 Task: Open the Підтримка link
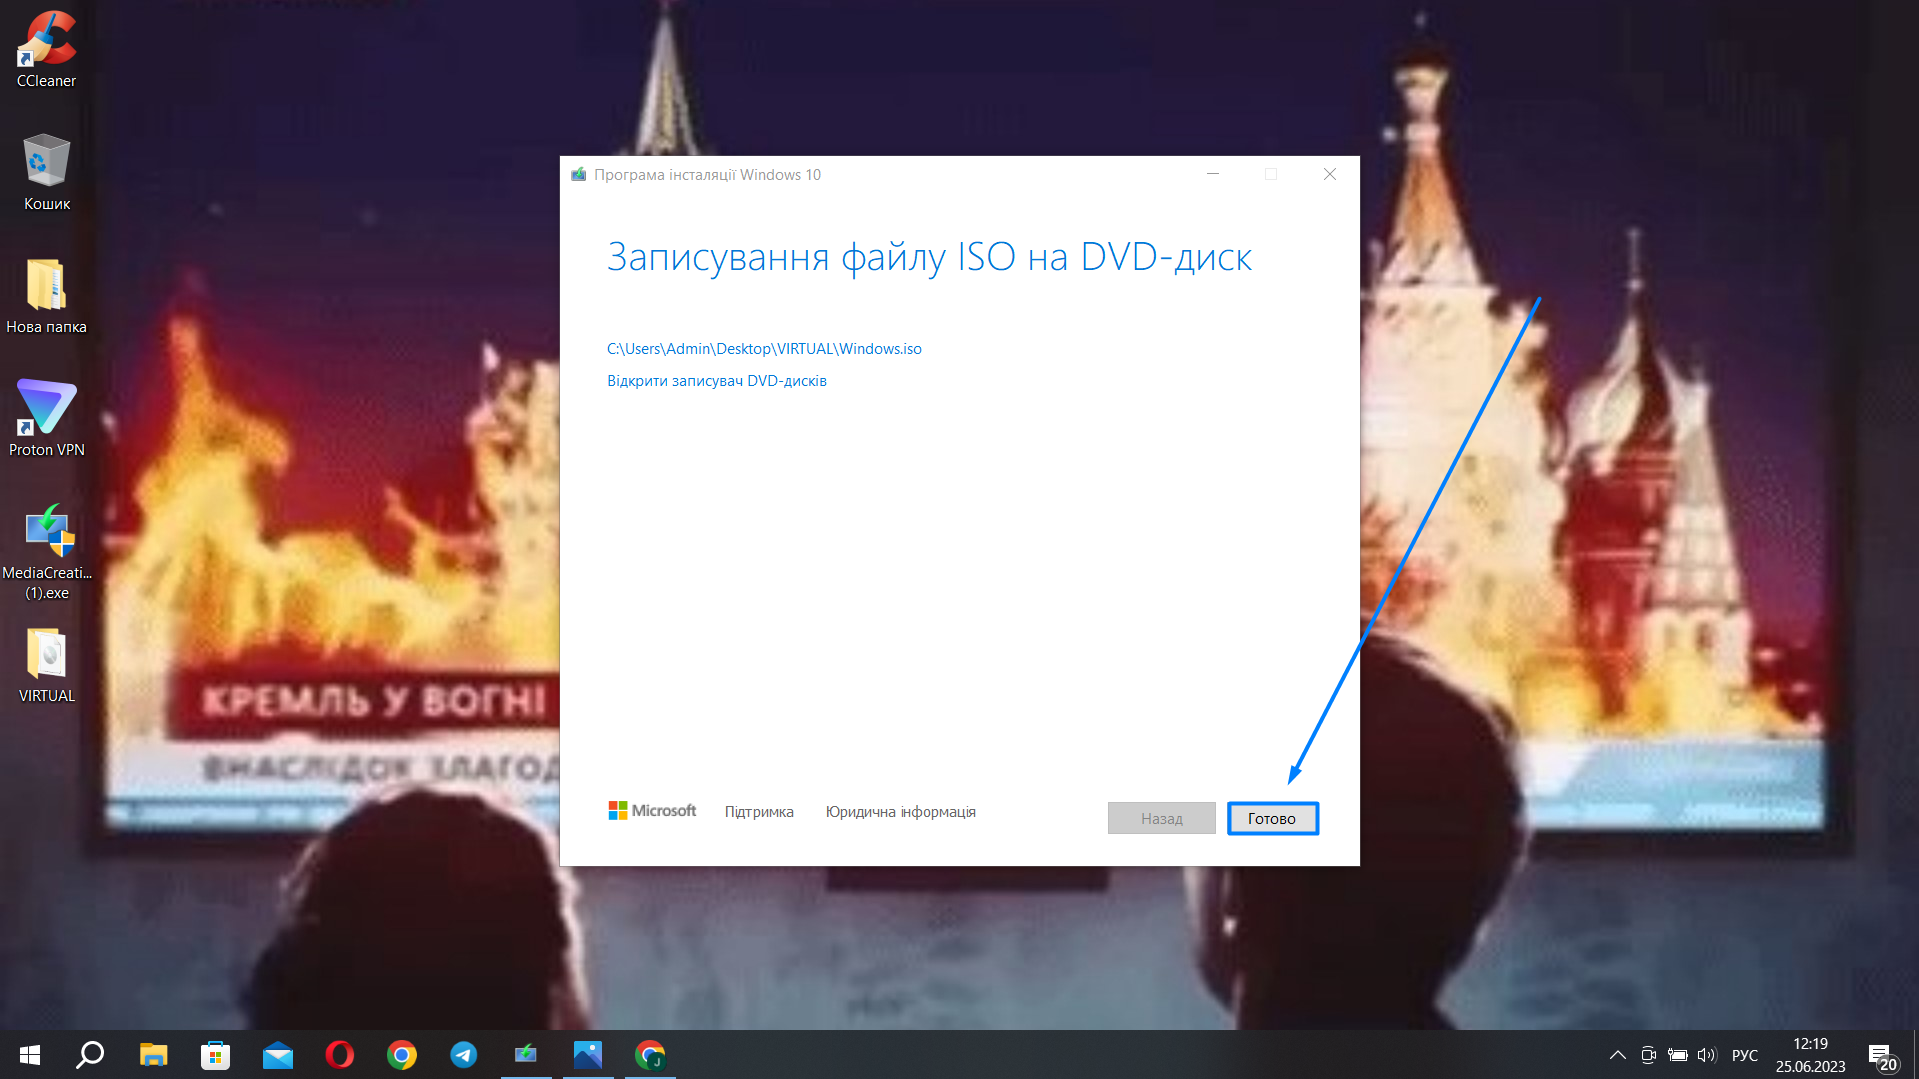click(759, 811)
